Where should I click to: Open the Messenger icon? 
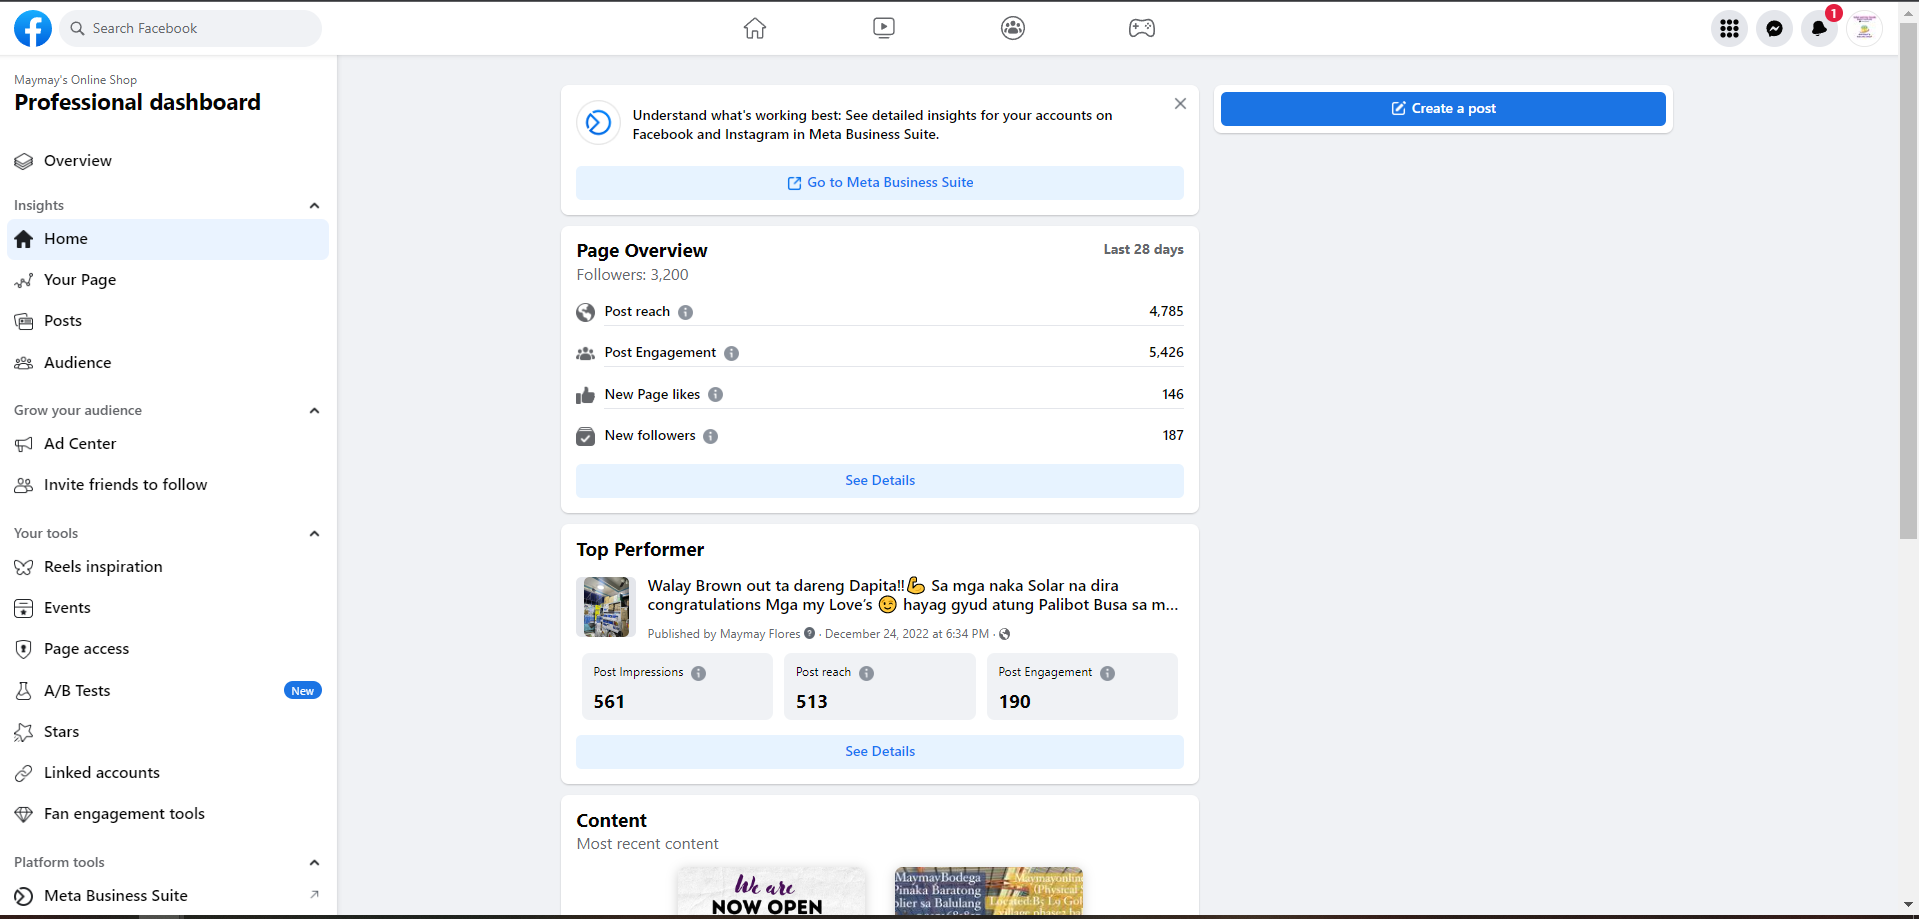point(1775,28)
